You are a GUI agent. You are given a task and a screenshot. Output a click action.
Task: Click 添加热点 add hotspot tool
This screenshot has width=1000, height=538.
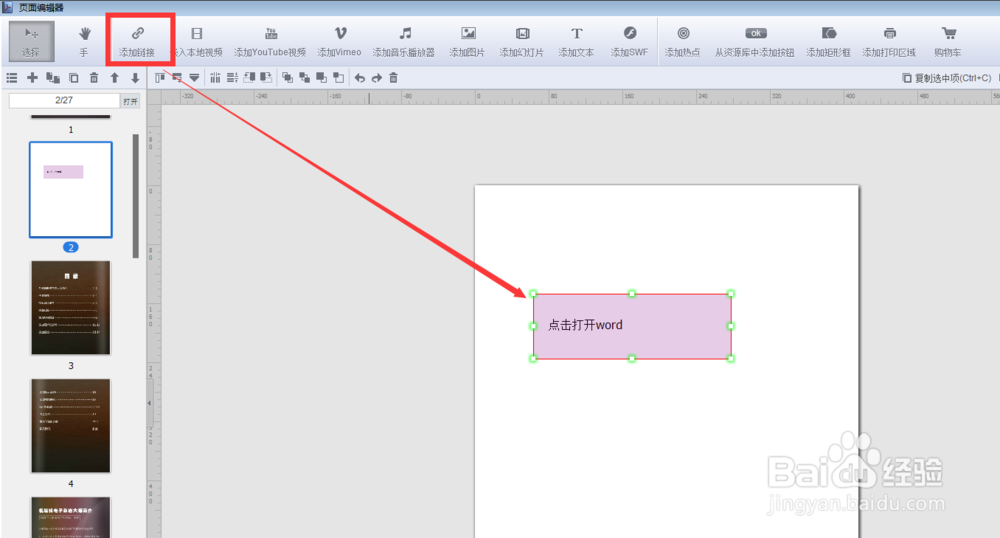pos(683,41)
